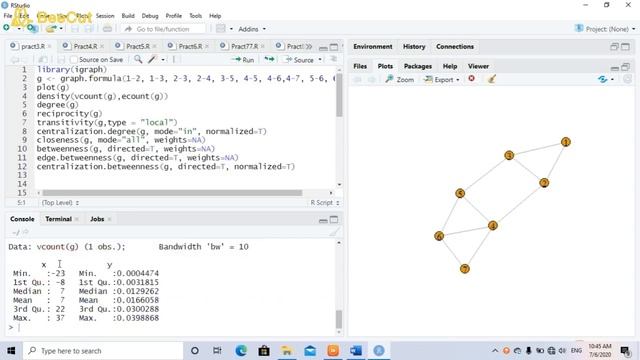This screenshot has width=640, height=360.
Task: Click the editor horizontal scrollbar
Action: click(172, 193)
